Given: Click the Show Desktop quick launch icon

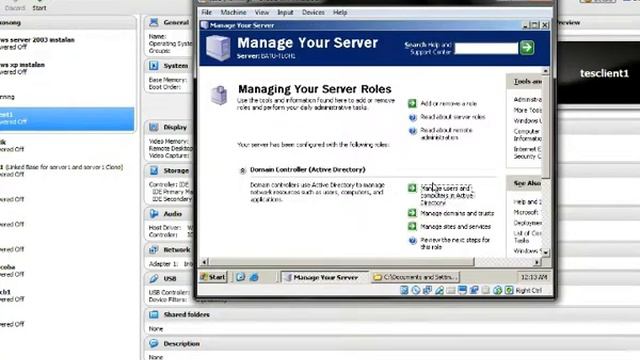Looking at the screenshot, I should click(x=241, y=277).
